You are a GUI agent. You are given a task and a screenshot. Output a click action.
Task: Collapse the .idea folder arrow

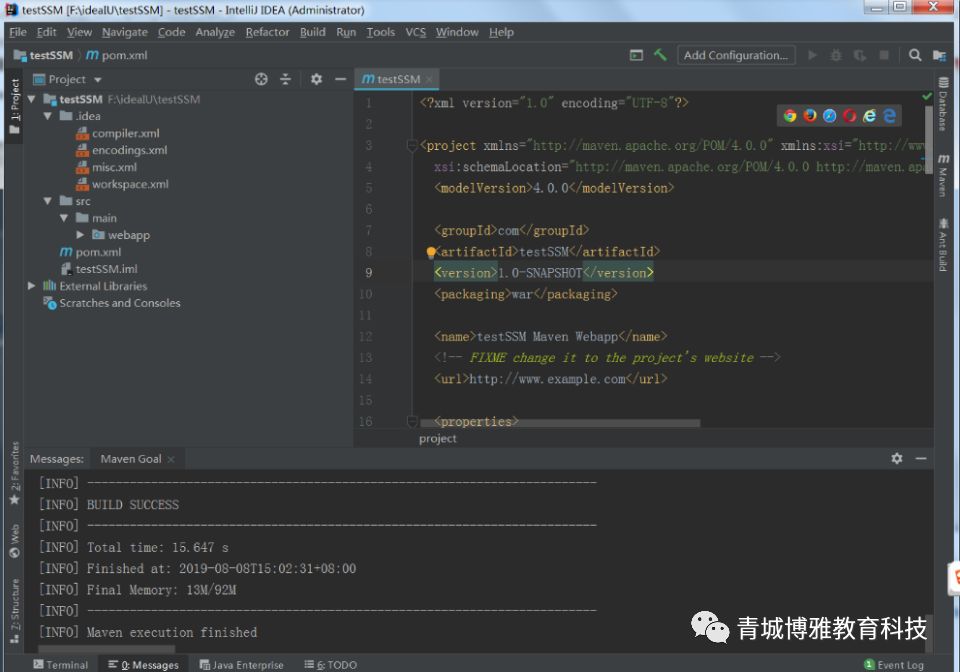pyautogui.click(x=48, y=116)
